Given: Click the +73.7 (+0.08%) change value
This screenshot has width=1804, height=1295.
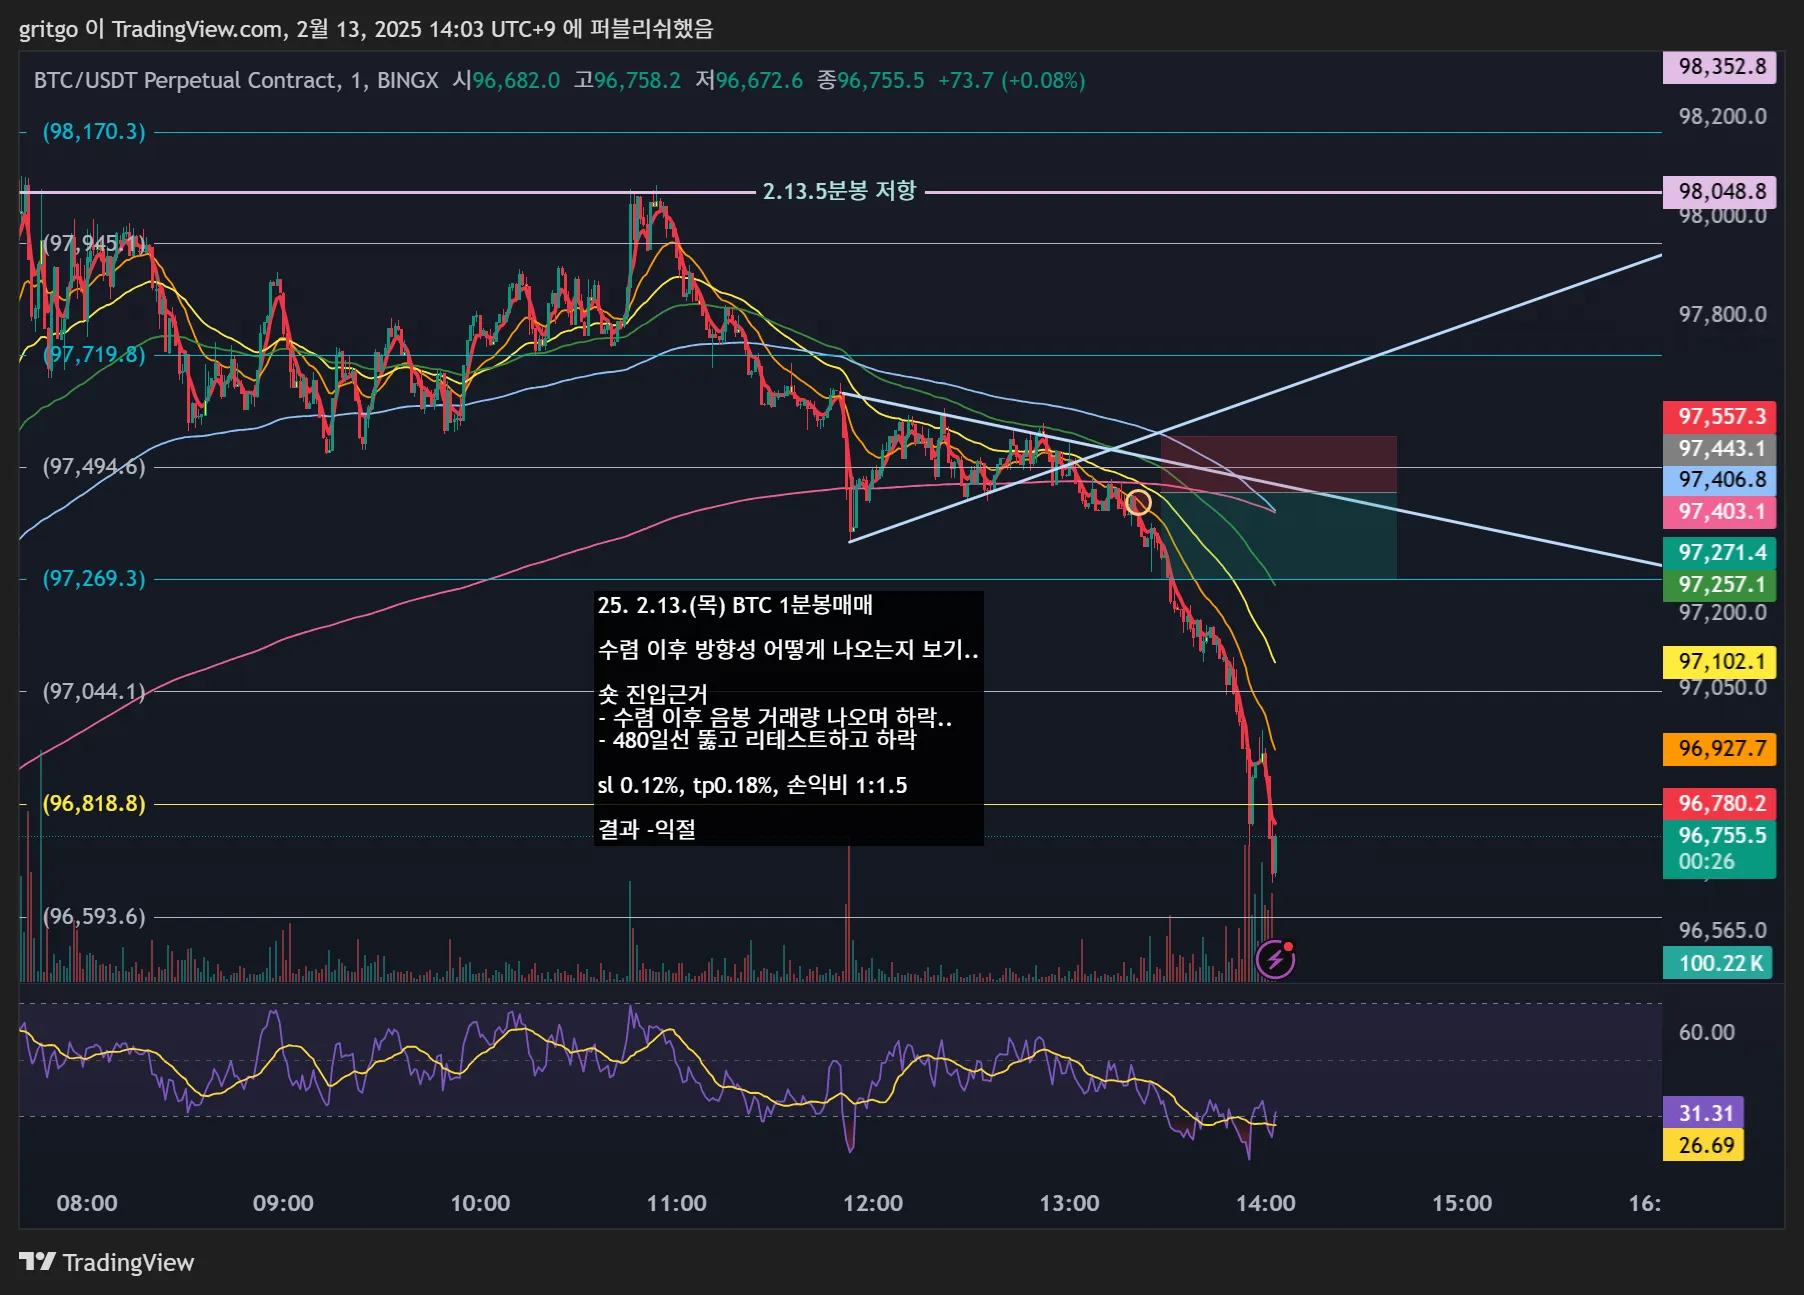Looking at the screenshot, I should [1011, 80].
